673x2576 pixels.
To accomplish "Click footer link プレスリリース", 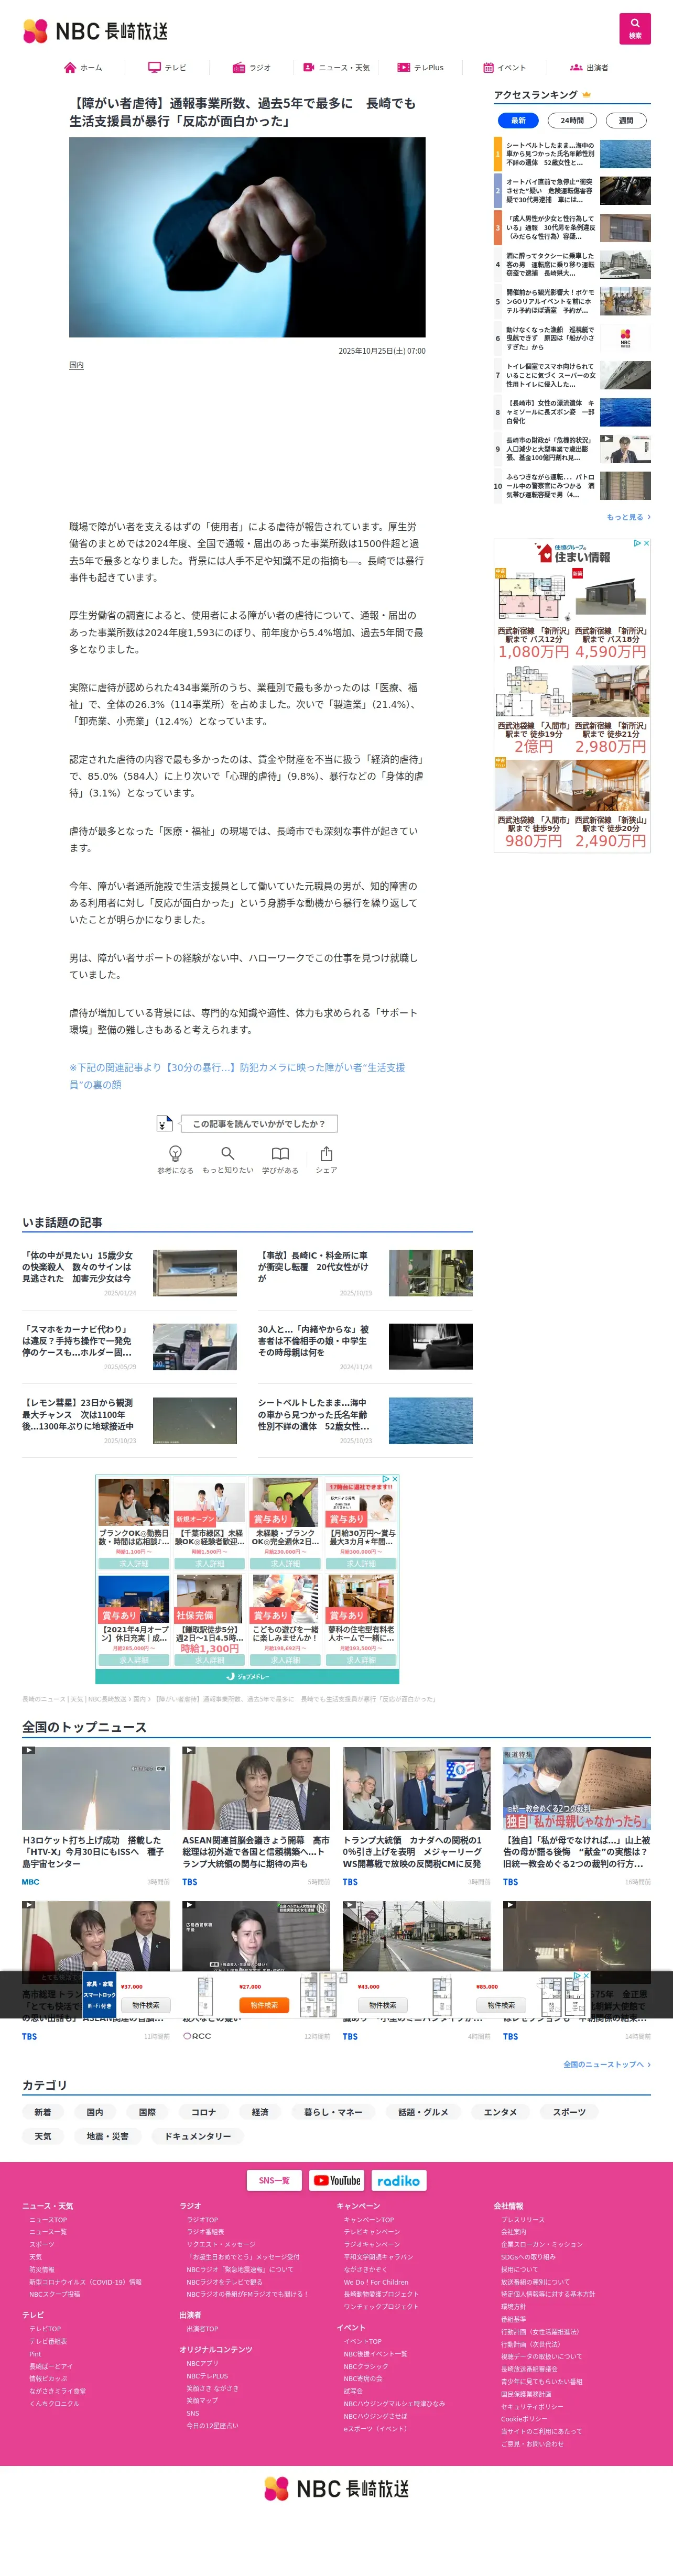I will point(523,2219).
